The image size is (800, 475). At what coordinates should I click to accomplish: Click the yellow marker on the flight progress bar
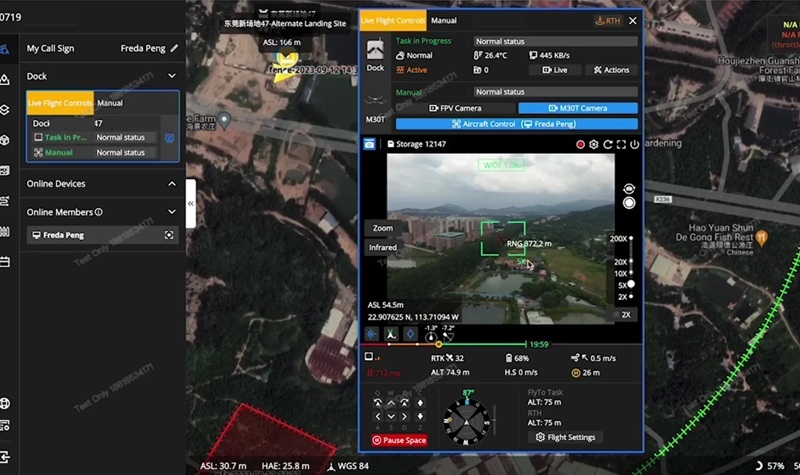pos(439,344)
